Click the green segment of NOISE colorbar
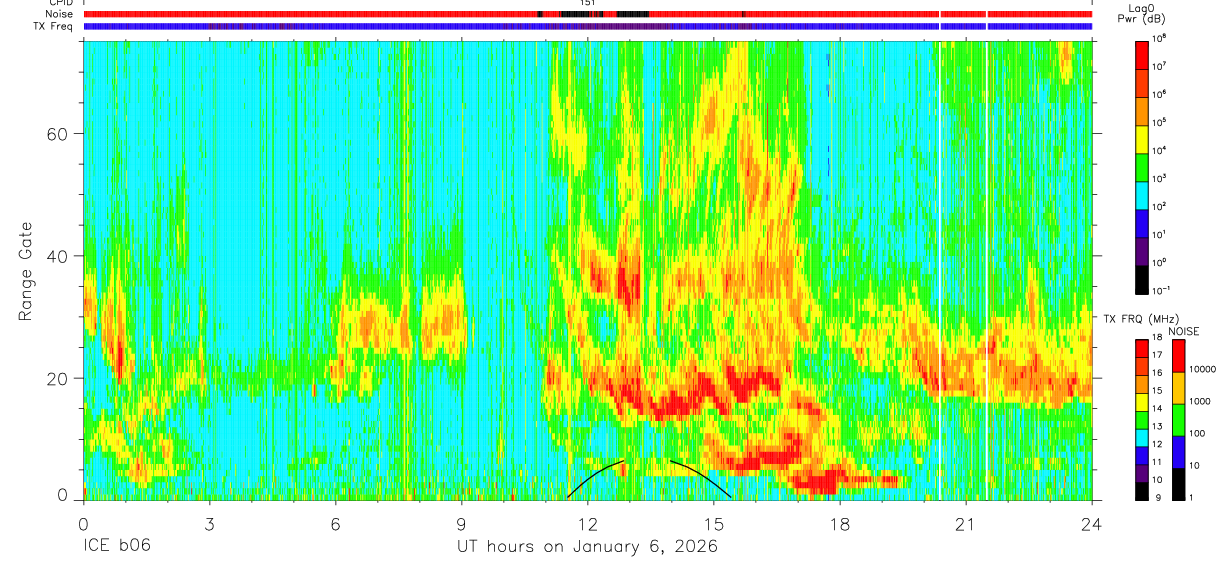Screen dimensions: 1228x567 1179,420
